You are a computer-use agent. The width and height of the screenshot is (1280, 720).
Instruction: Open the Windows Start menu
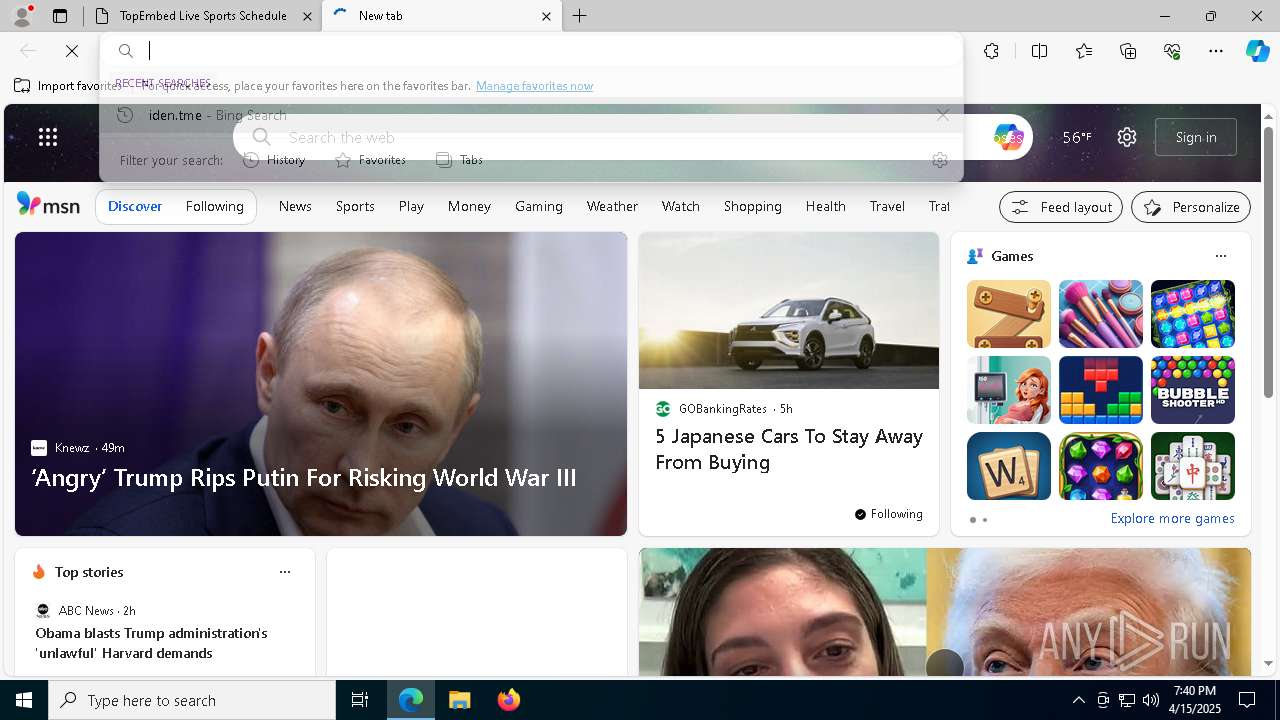tap(24, 700)
